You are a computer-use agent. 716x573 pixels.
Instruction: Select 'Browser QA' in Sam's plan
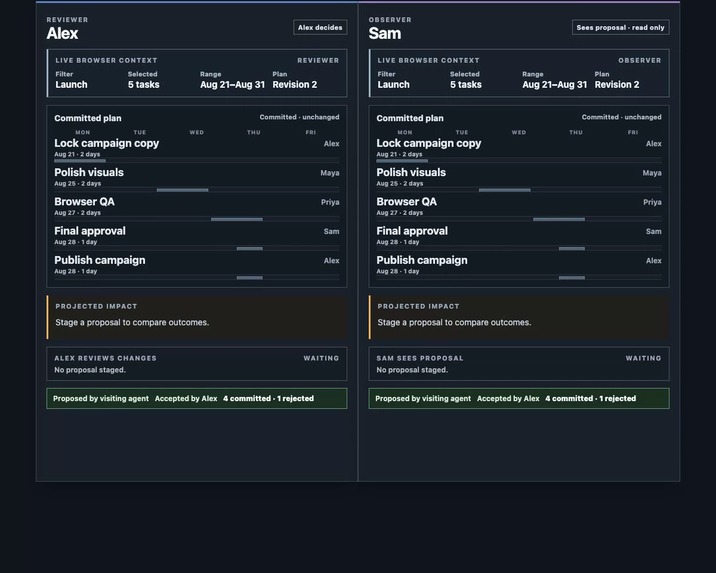point(406,202)
